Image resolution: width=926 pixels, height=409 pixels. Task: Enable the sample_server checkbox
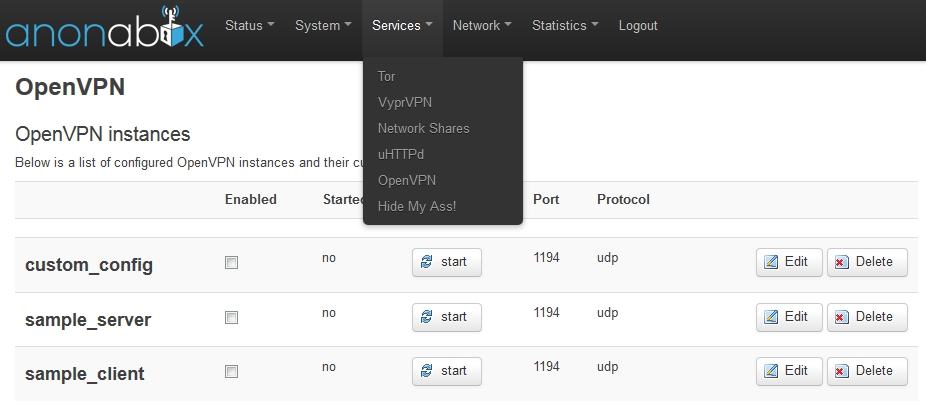(231, 318)
